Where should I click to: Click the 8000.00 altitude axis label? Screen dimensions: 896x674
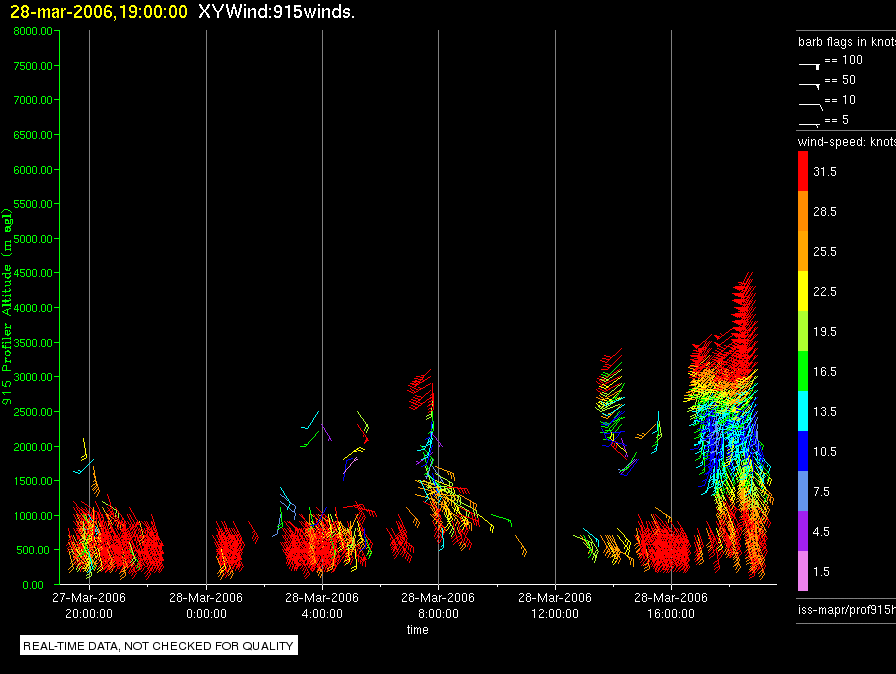coord(33,31)
